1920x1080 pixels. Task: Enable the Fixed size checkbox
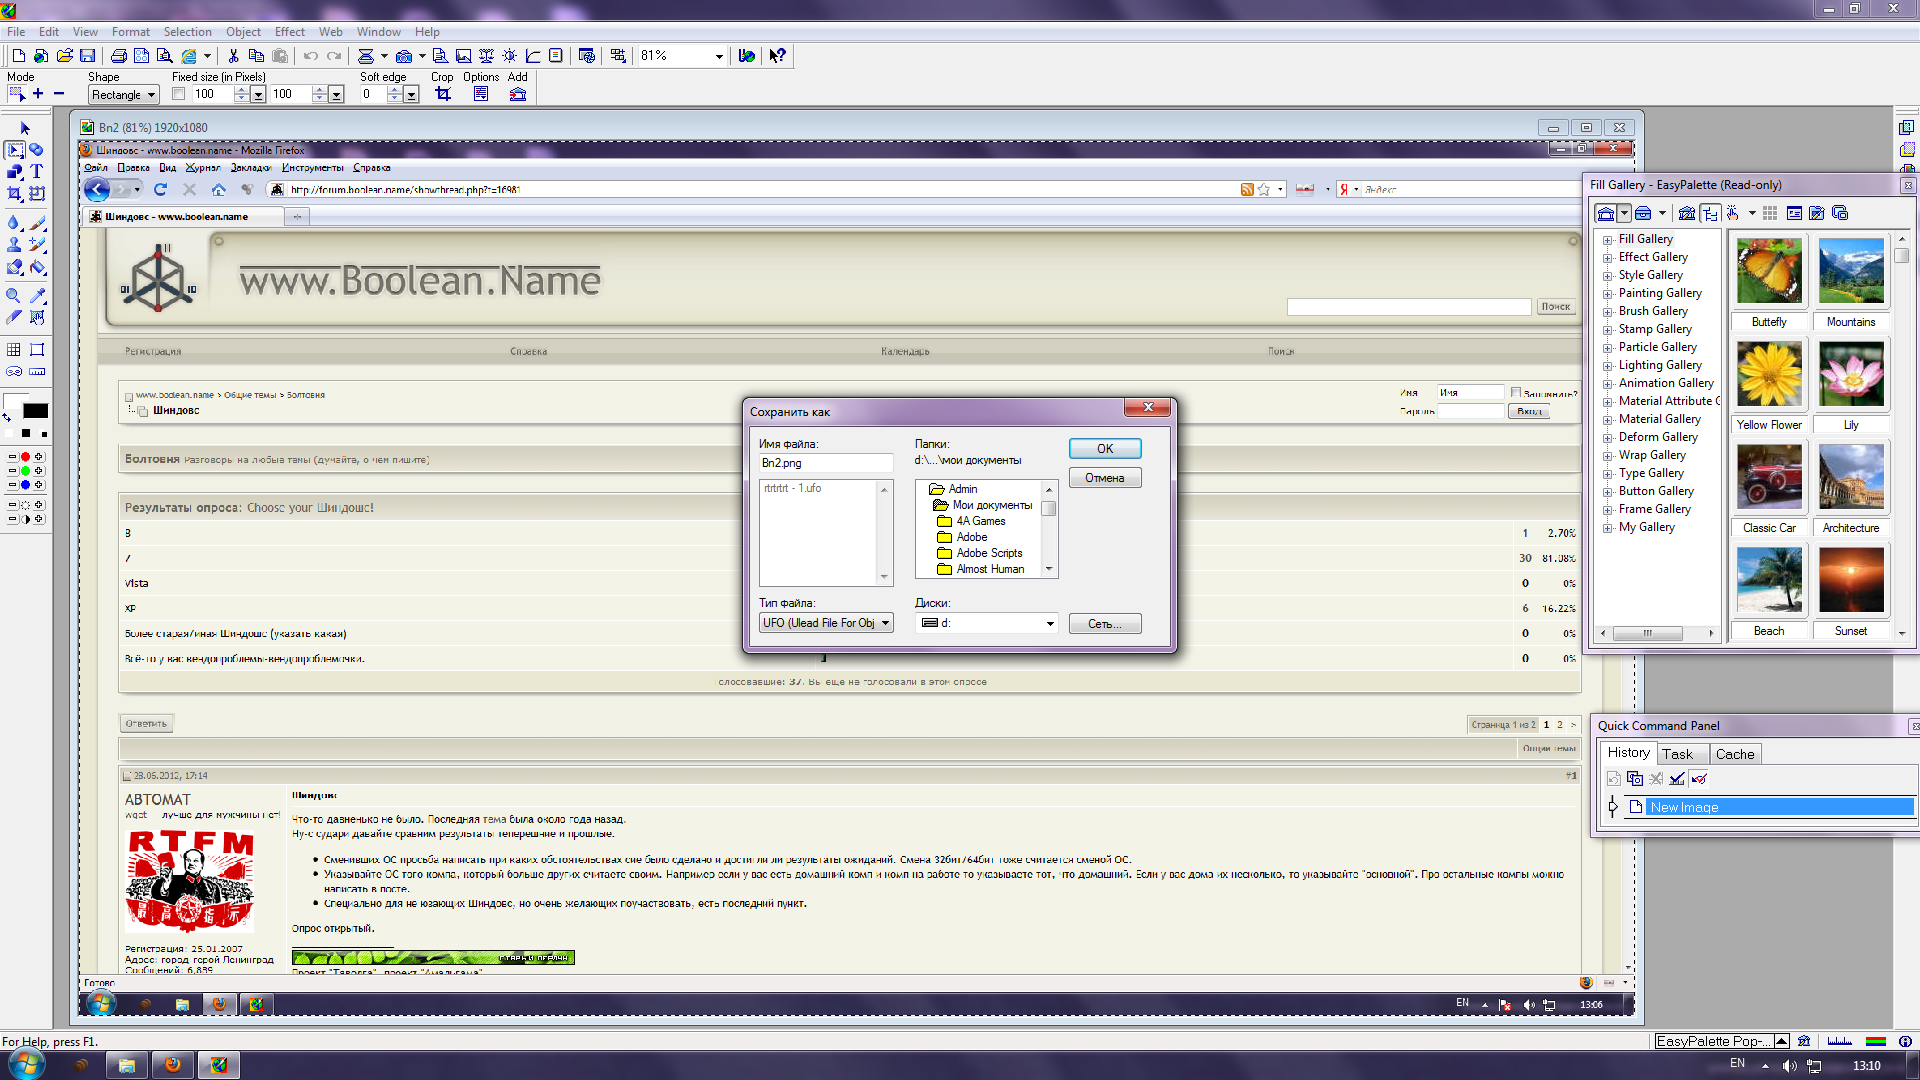[178, 94]
